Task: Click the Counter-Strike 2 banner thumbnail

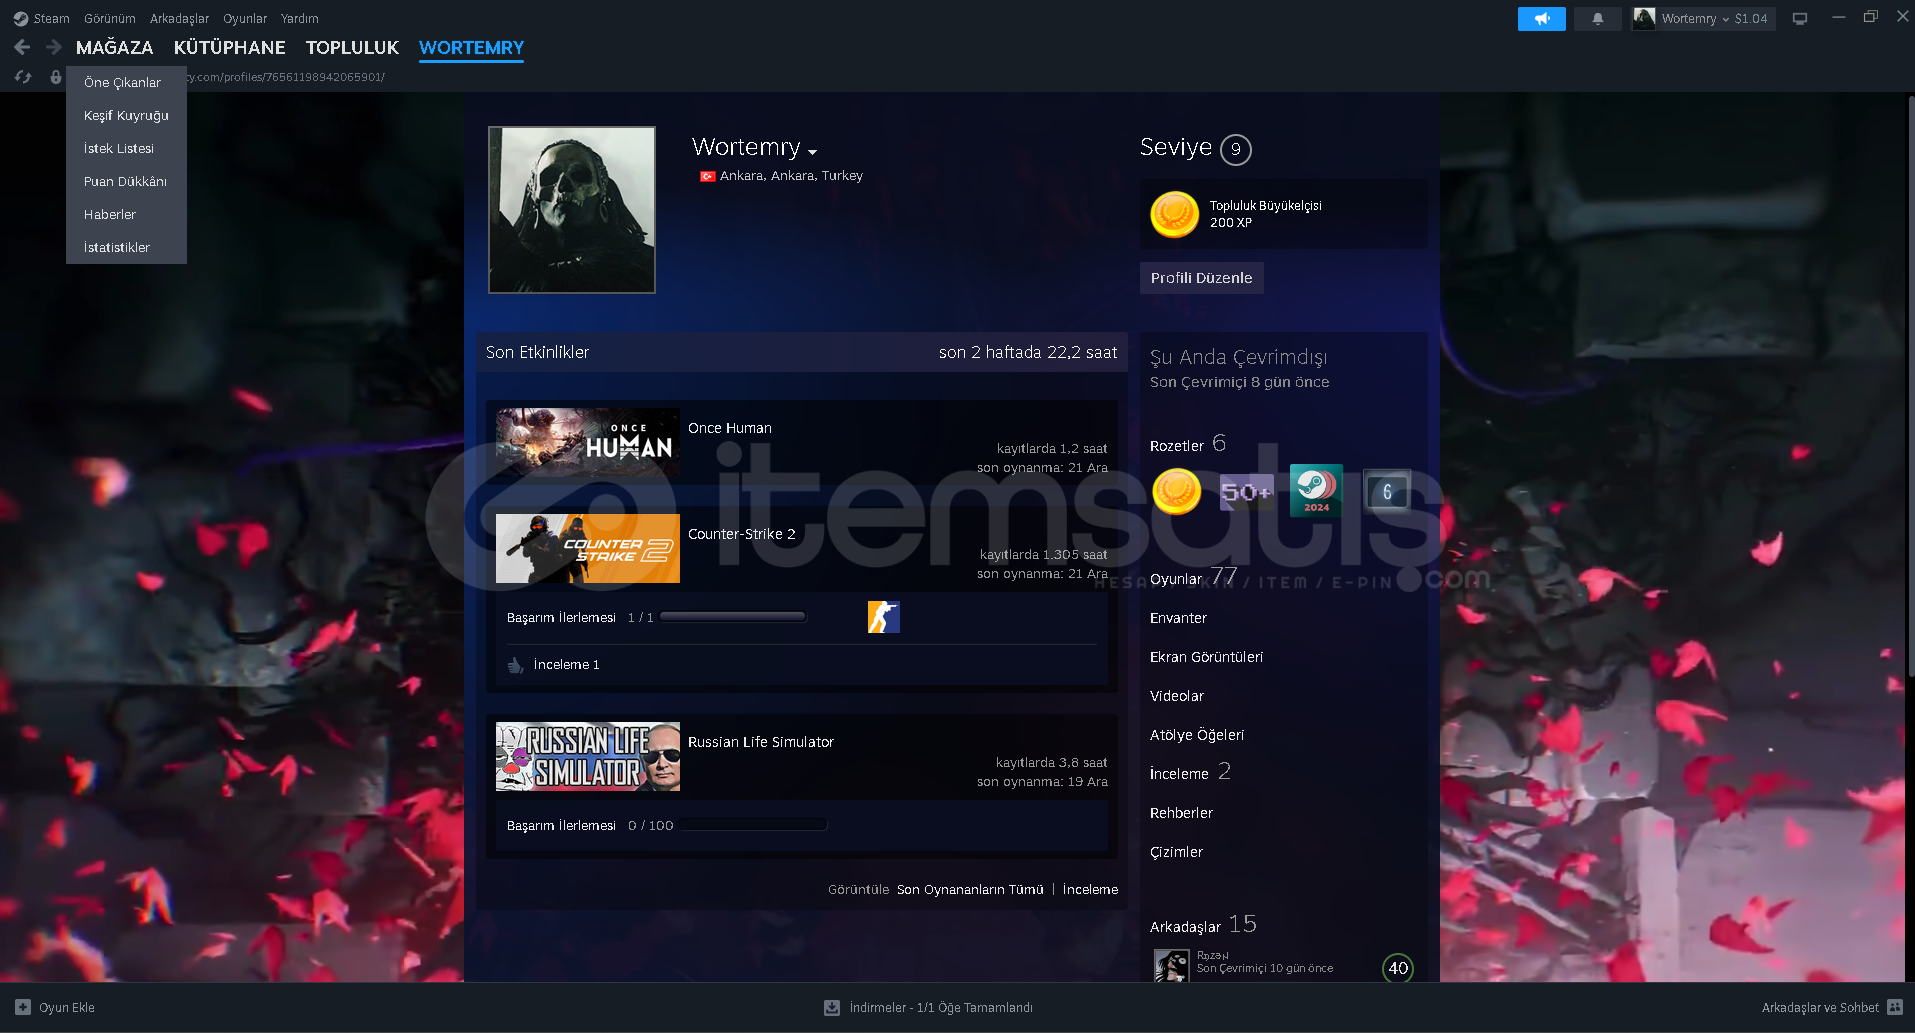Action: 588,549
